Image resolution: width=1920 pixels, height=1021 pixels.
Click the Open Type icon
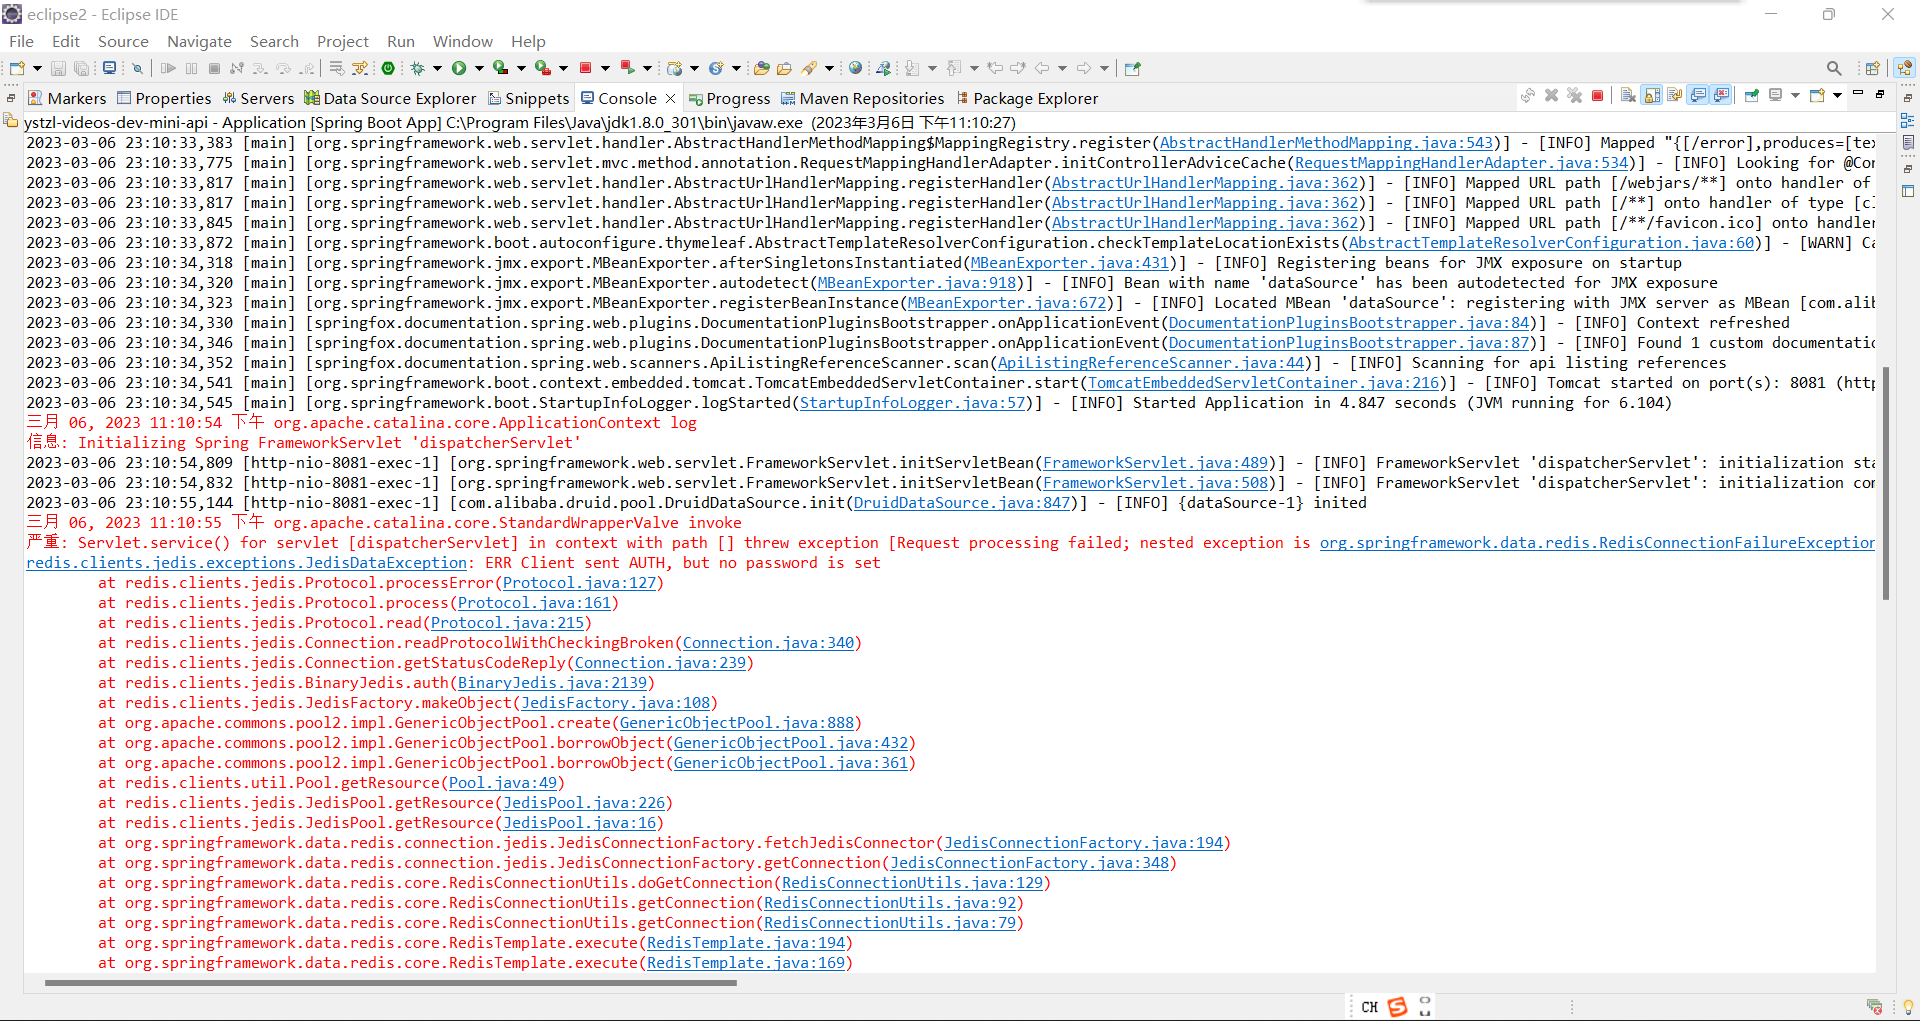pos(762,68)
